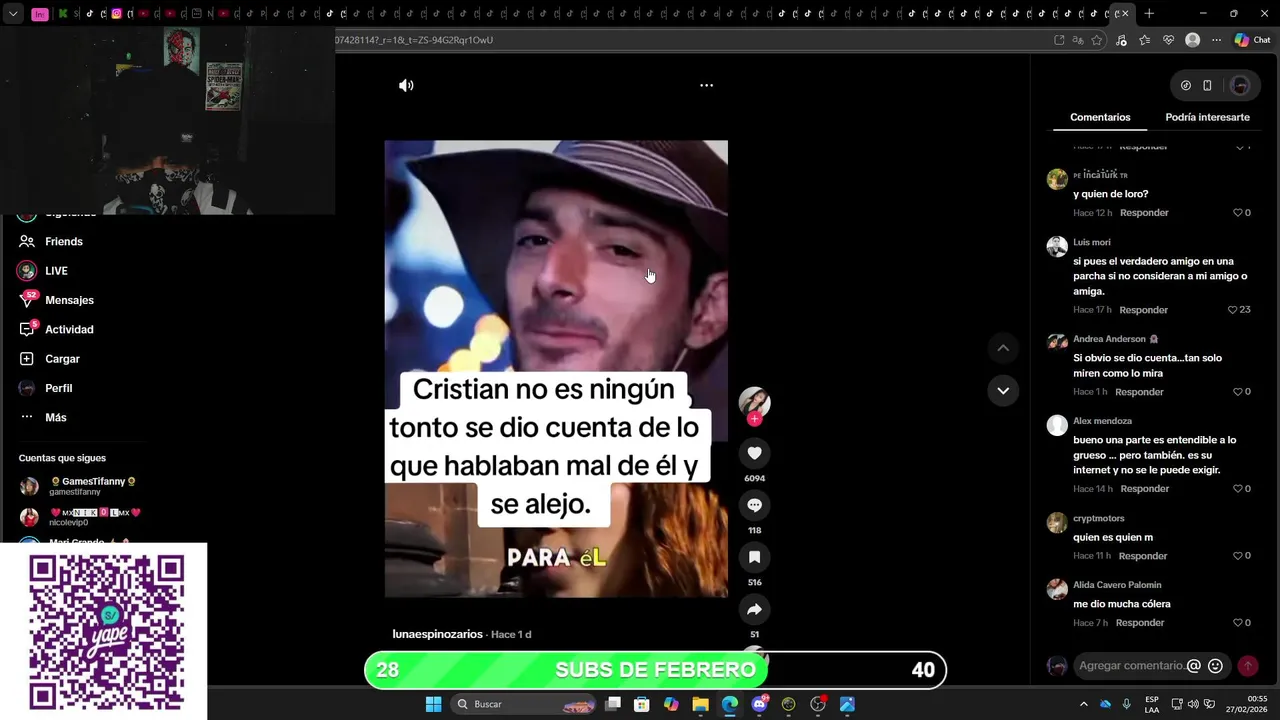
Task: Expand the Más options in the sidebar
Action: 55,417
